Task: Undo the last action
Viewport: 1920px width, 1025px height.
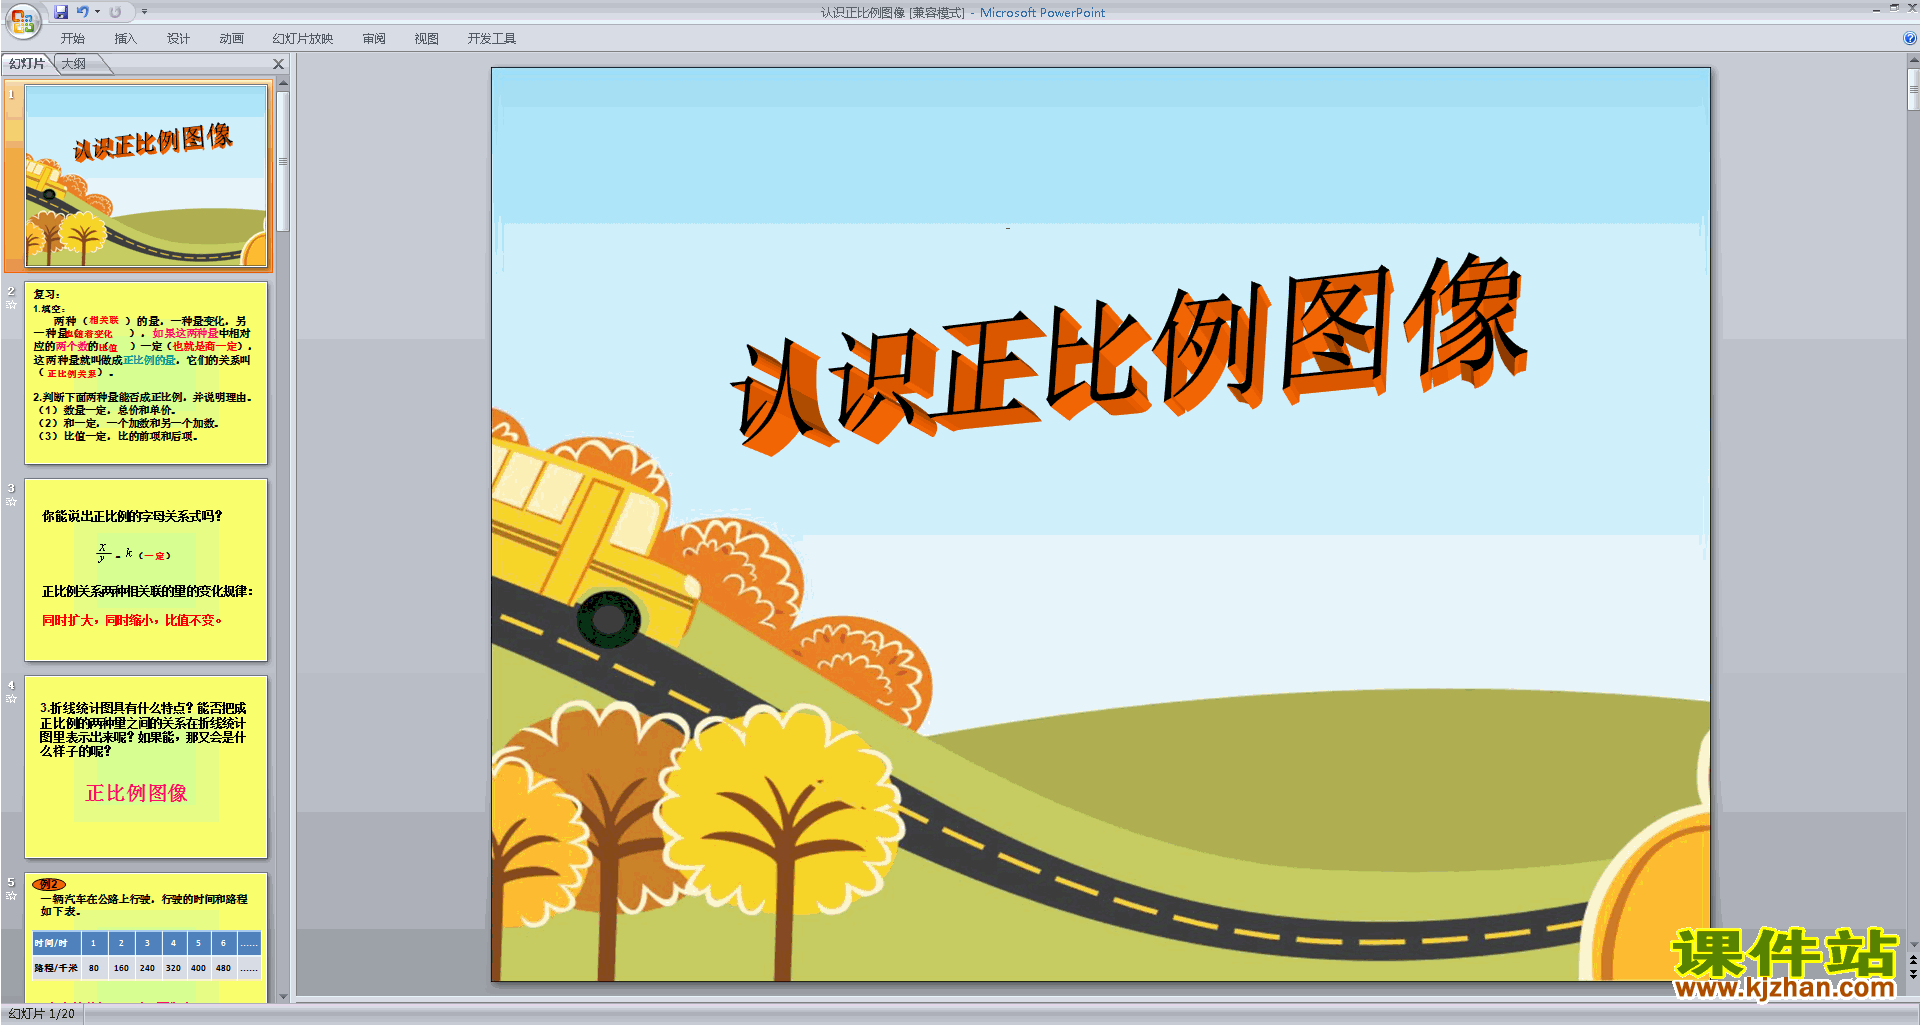Action: pyautogui.click(x=83, y=12)
